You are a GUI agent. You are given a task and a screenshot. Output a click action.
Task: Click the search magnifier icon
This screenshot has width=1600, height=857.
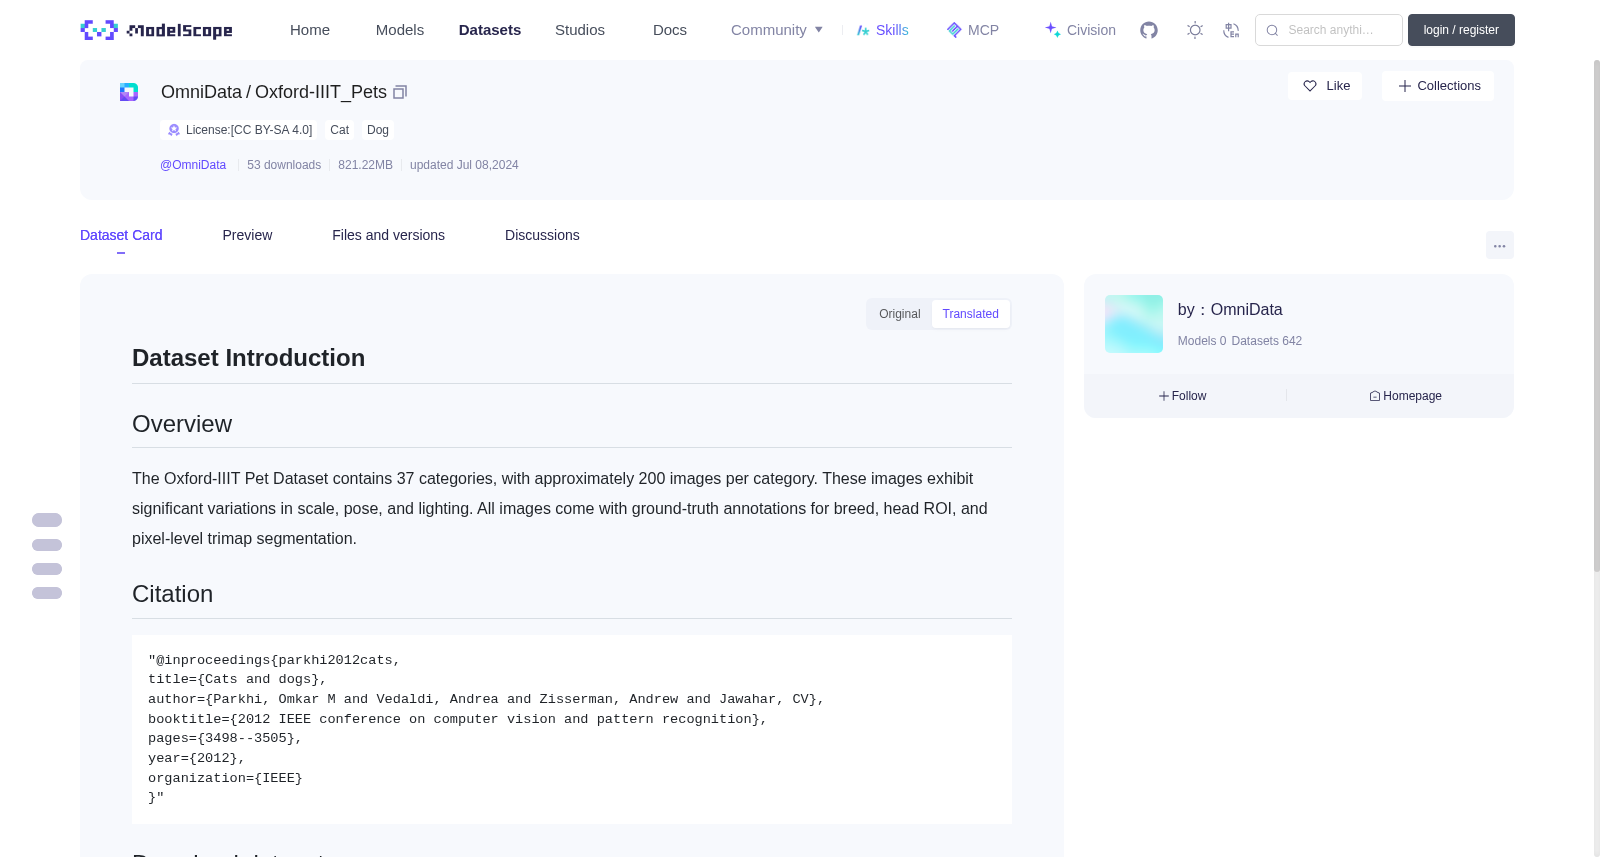click(x=1272, y=30)
